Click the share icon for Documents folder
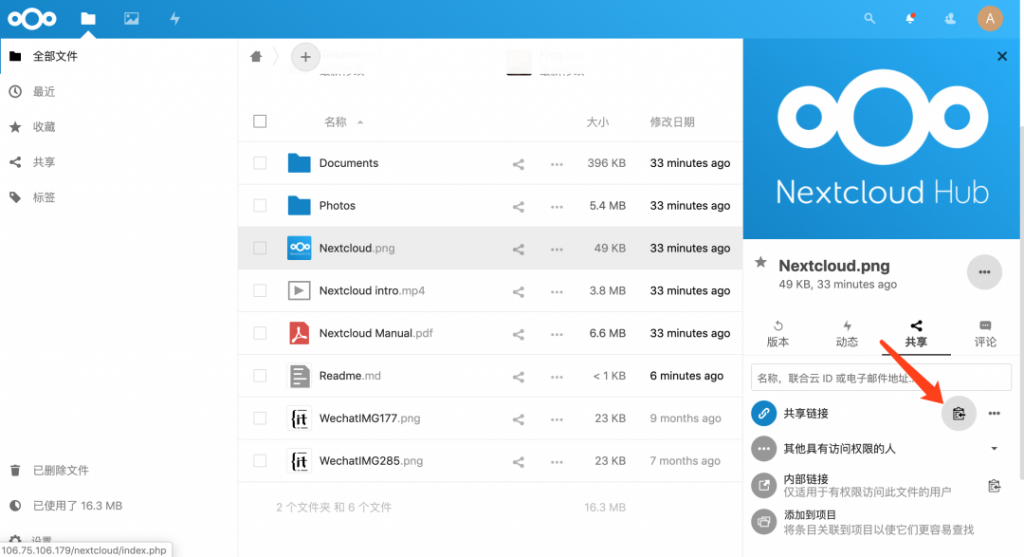The width and height of the screenshot is (1024, 557). coord(518,164)
